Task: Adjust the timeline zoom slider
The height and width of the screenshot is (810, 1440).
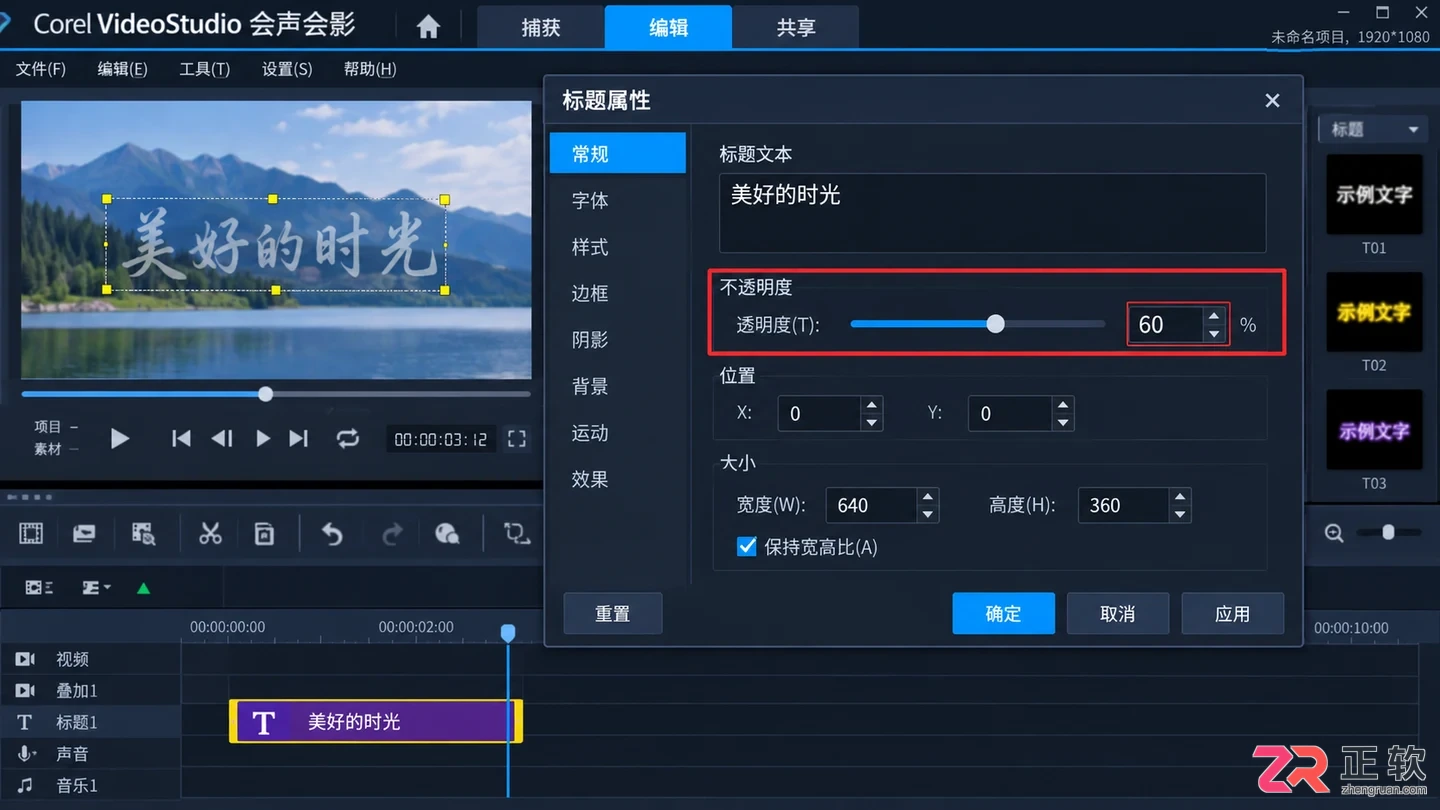Action: [1388, 532]
